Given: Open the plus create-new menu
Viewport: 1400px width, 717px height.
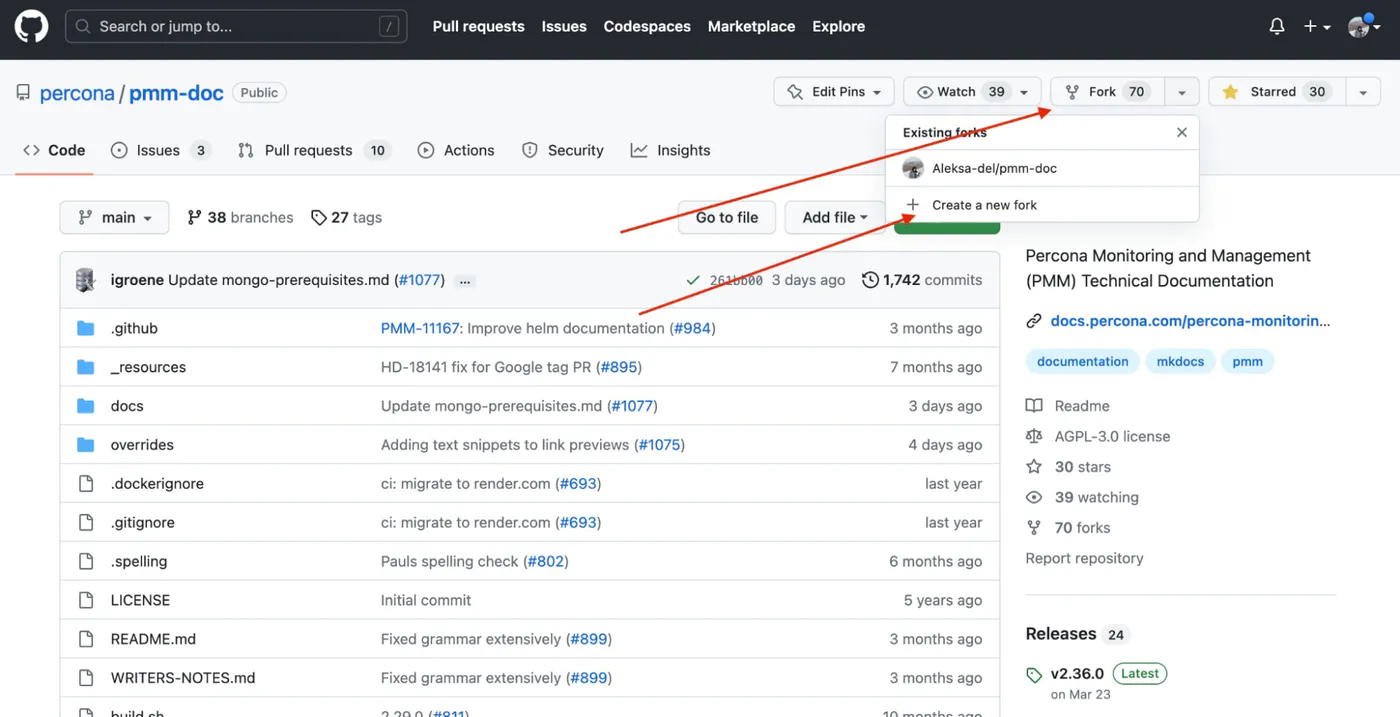Looking at the screenshot, I should pyautogui.click(x=1317, y=27).
